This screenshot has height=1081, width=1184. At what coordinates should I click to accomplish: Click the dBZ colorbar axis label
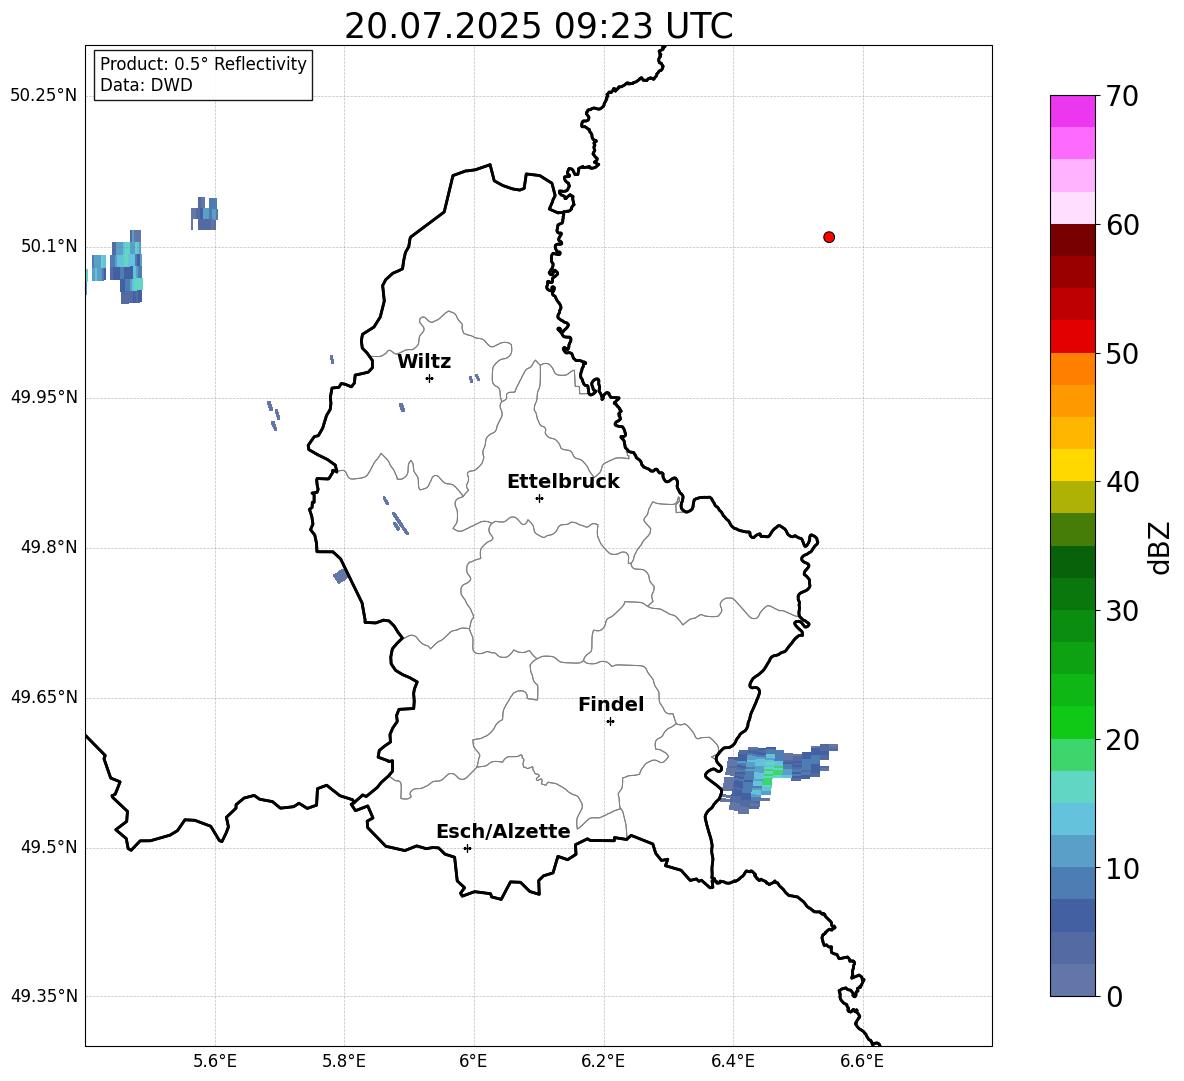coord(1159,547)
